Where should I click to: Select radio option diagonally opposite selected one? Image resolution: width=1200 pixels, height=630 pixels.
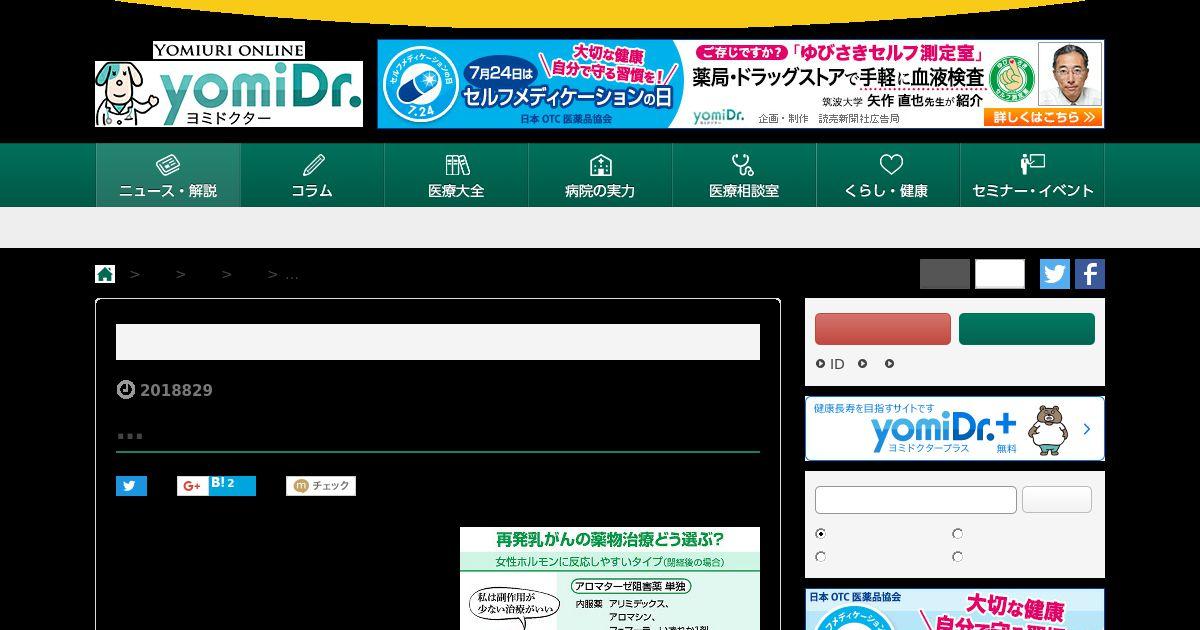(957, 557)
